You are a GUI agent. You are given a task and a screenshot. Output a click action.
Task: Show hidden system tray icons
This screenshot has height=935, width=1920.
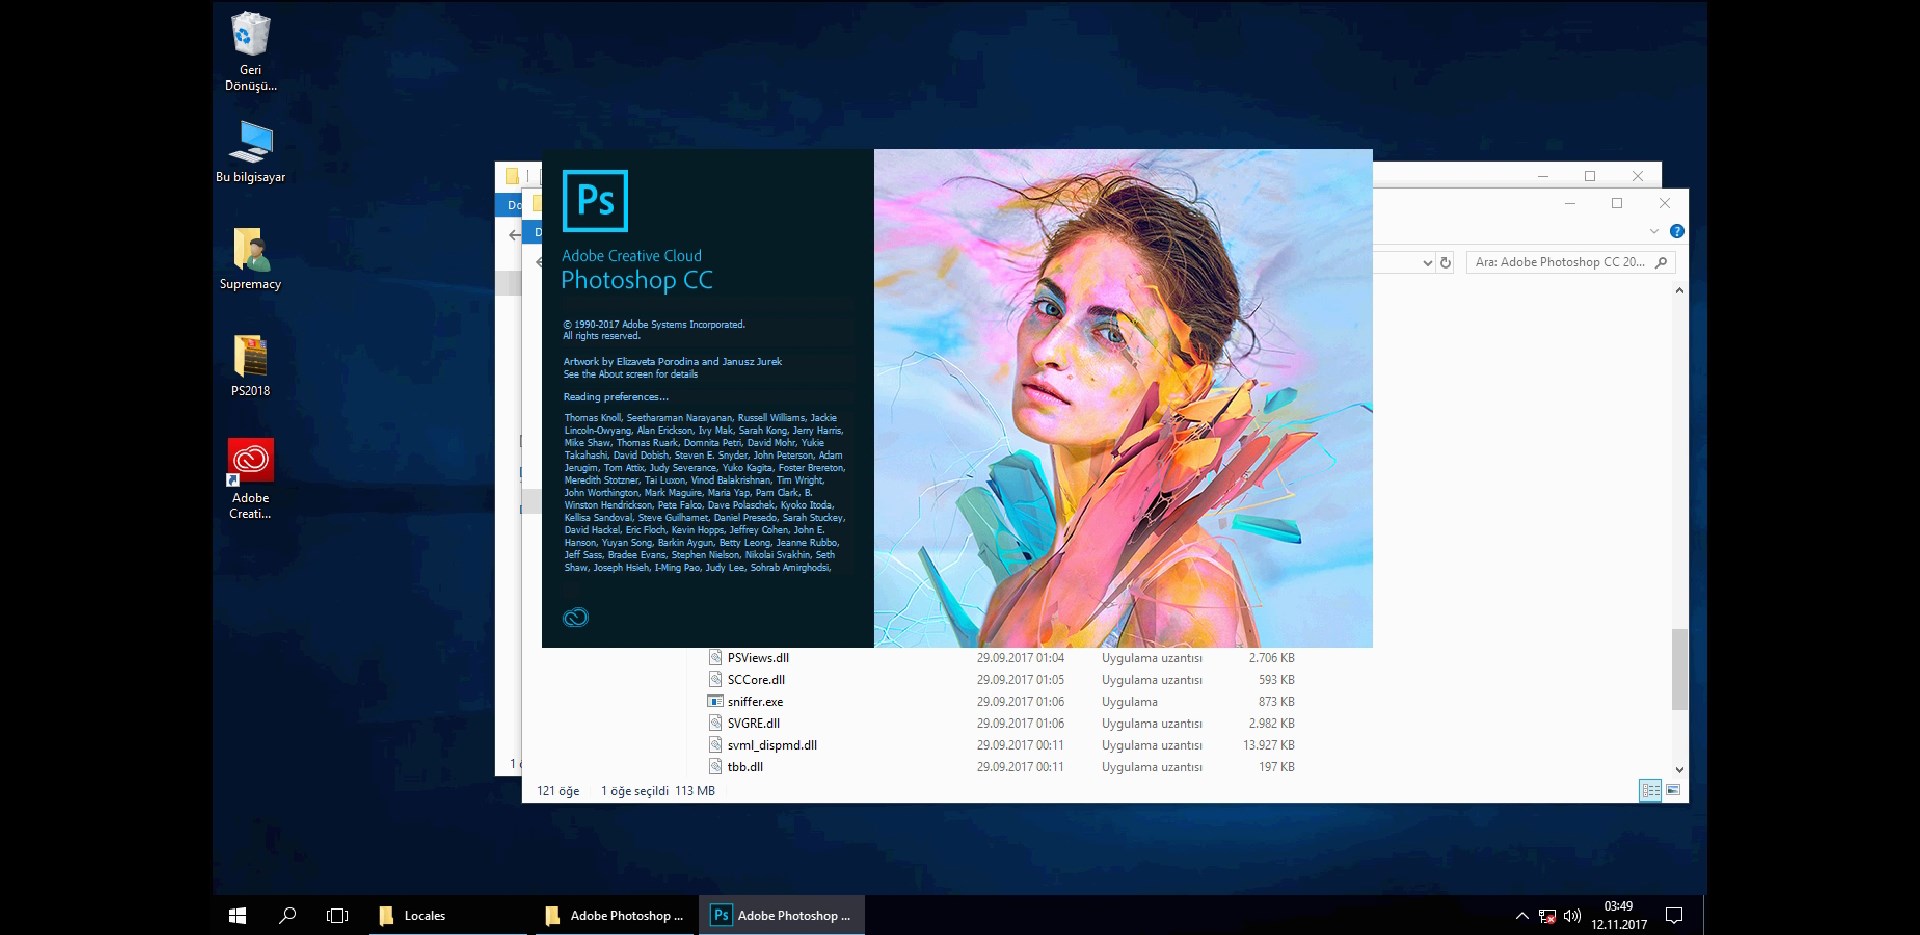1522,915
